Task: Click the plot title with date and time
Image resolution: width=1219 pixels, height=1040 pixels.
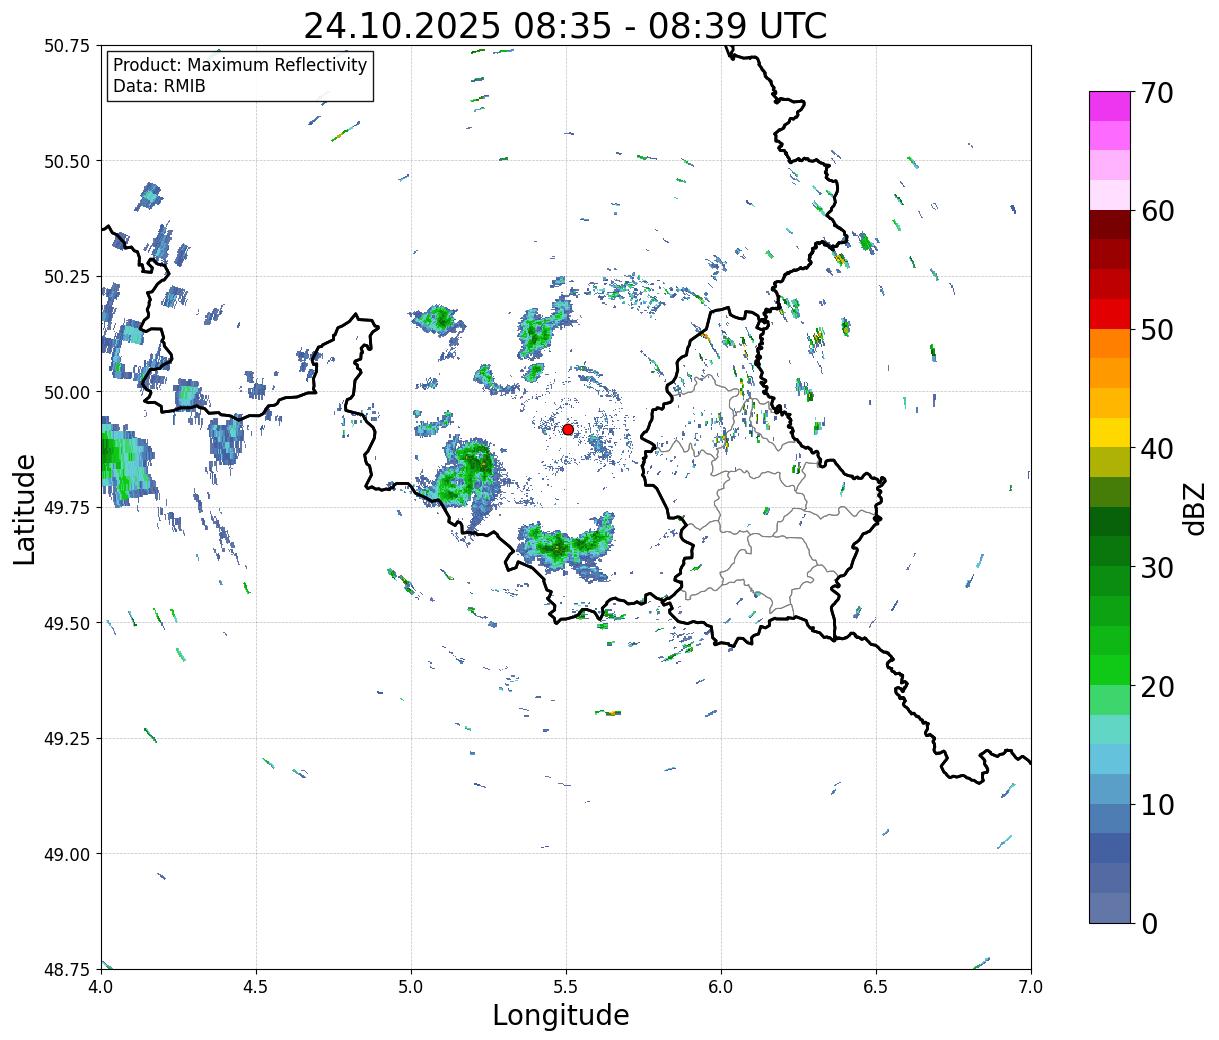Action: [x=565, y=26]
